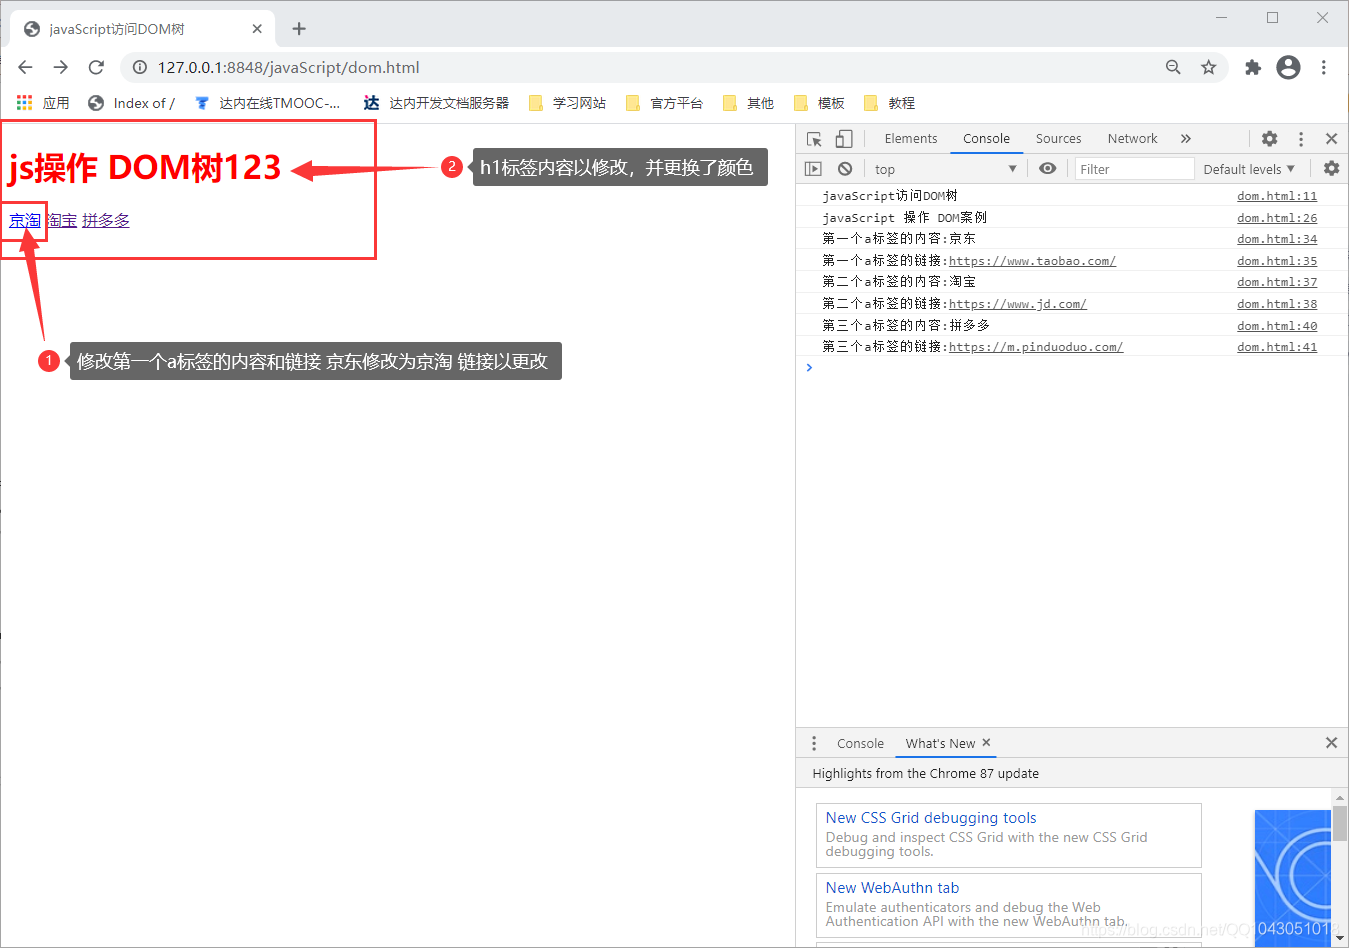Open the 模板 bookmark folder
Viewport: 1349px width, 948px height.
[819, 103]
